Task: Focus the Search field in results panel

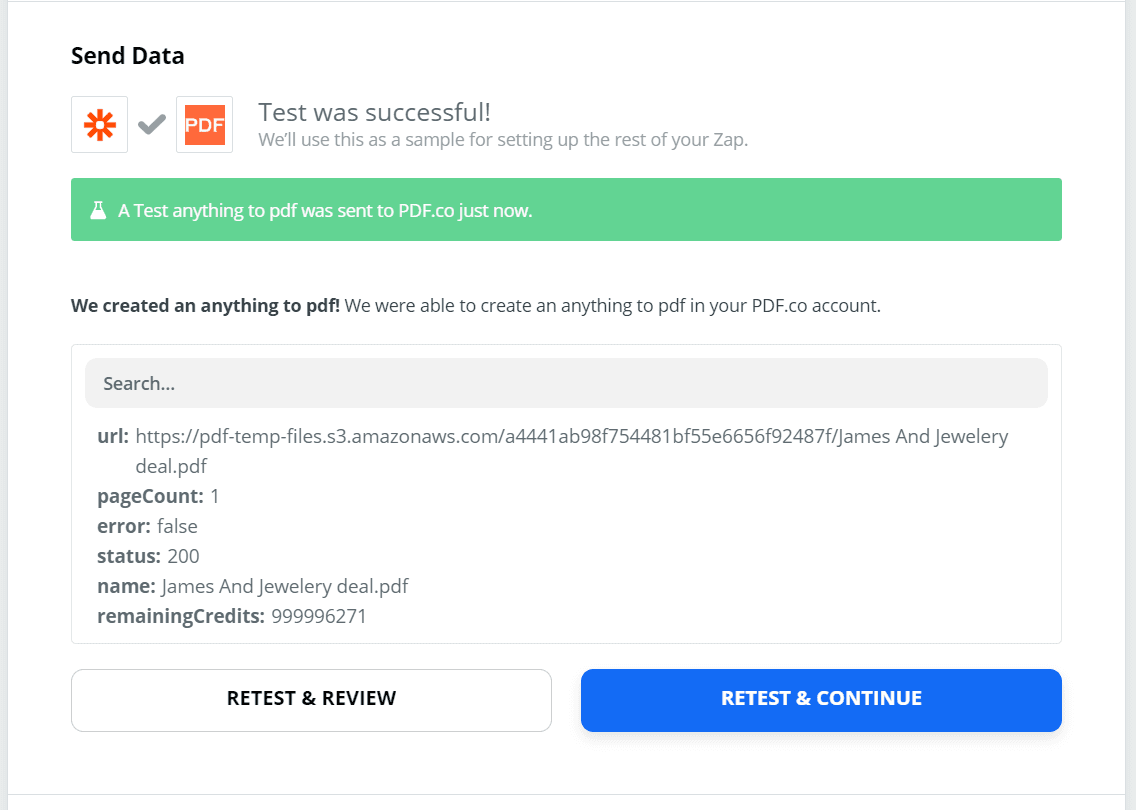Action: 566,383
